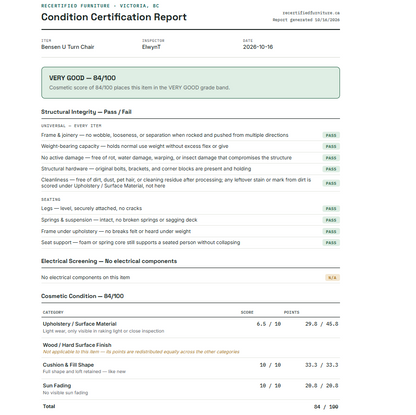Click the '10 / 10' score for Cushion & Fill Shape
This screenshot has height=415, width=416.
point(270,365)
